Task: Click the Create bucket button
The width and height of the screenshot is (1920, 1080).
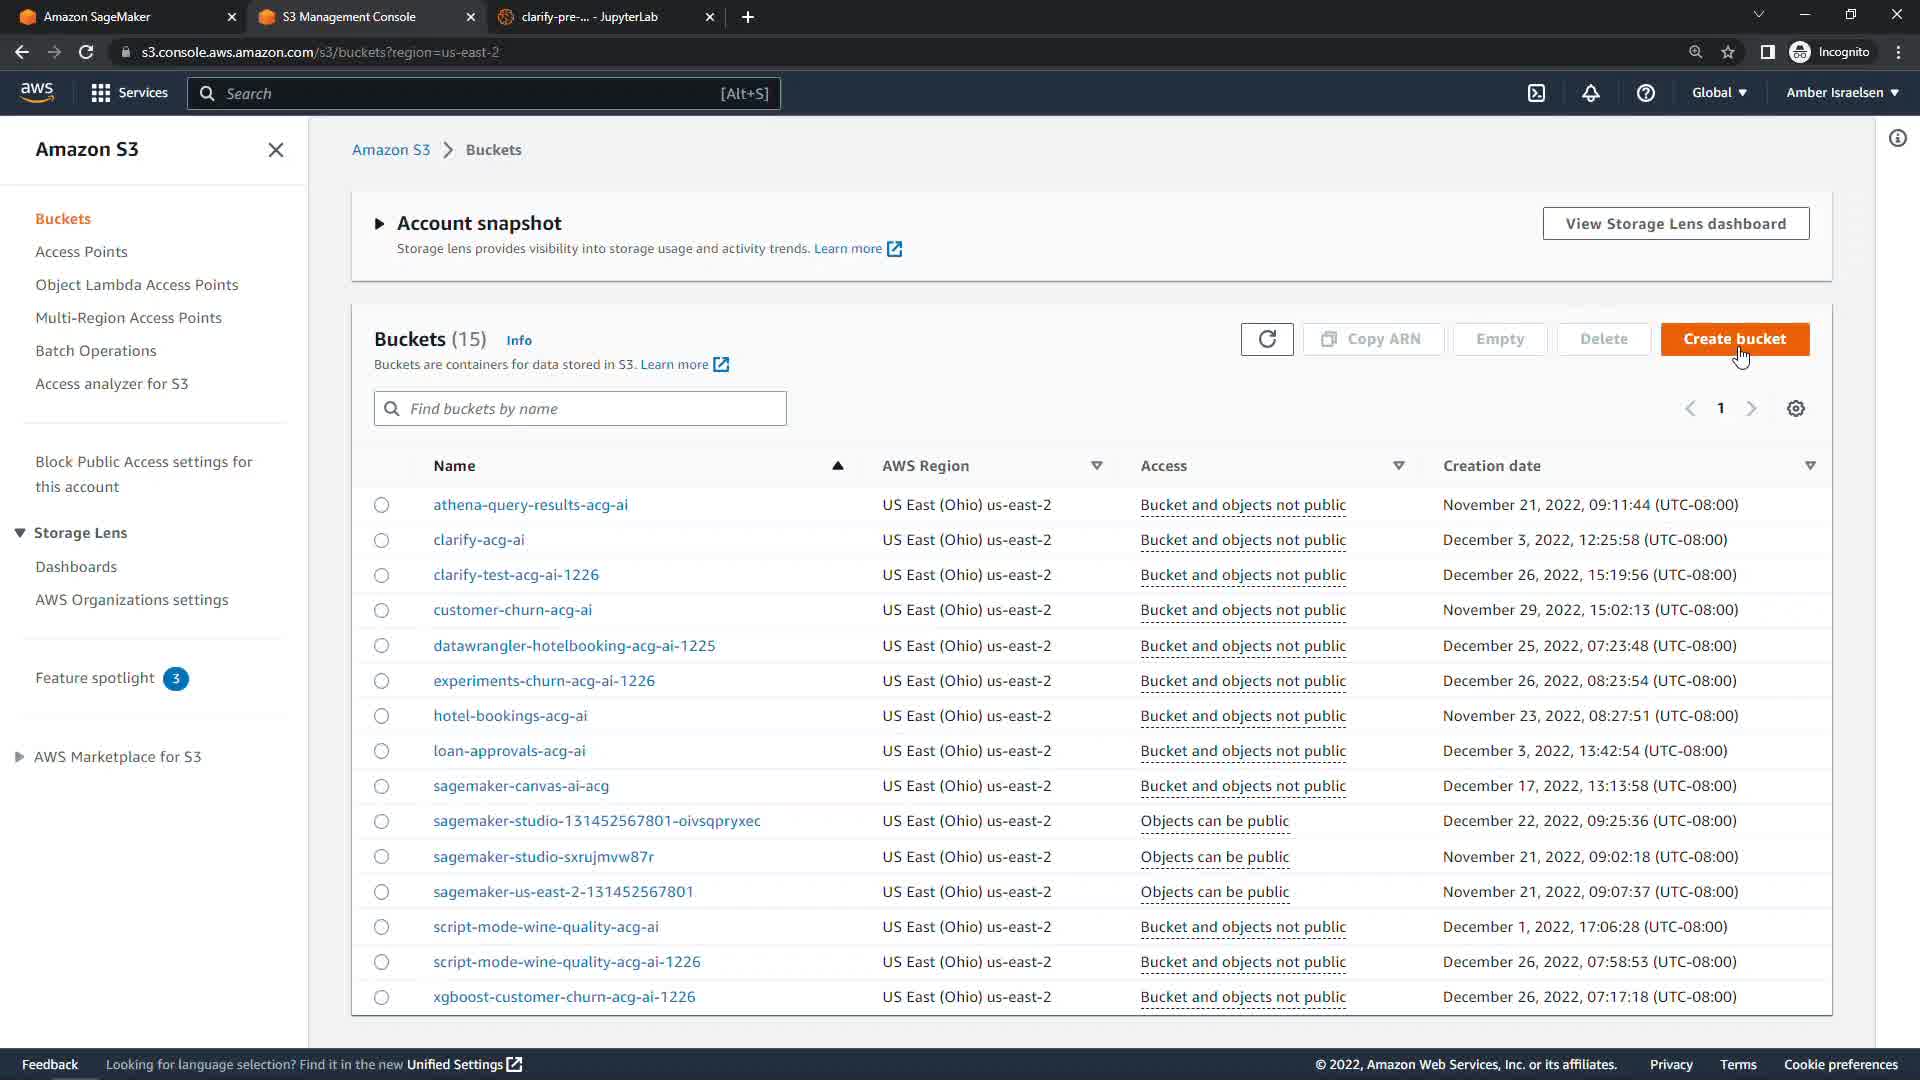Action: coord(1734,339)
